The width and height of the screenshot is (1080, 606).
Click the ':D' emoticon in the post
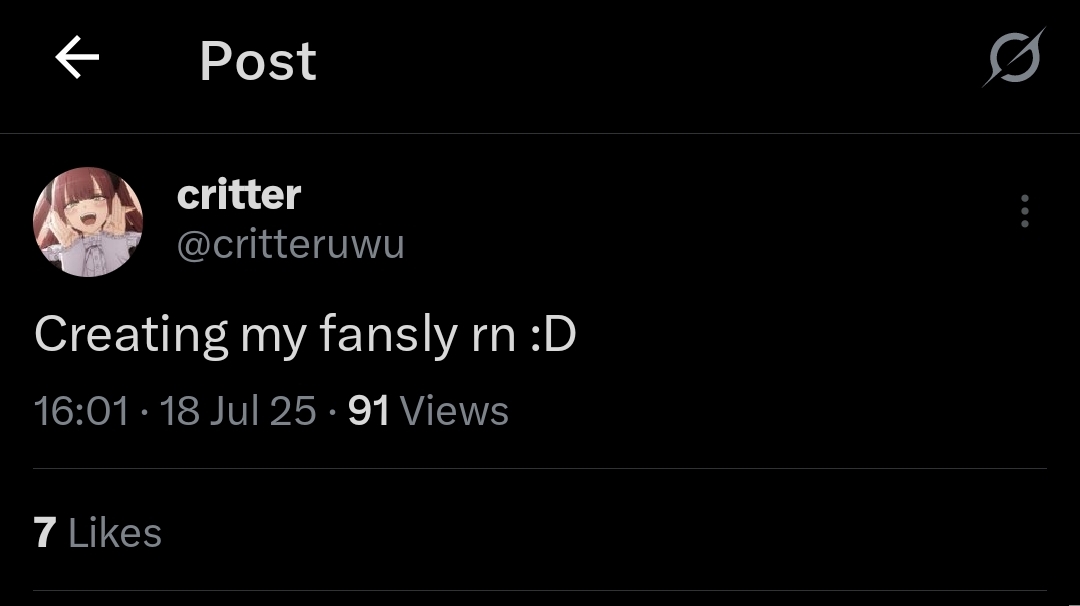(553, 335)
